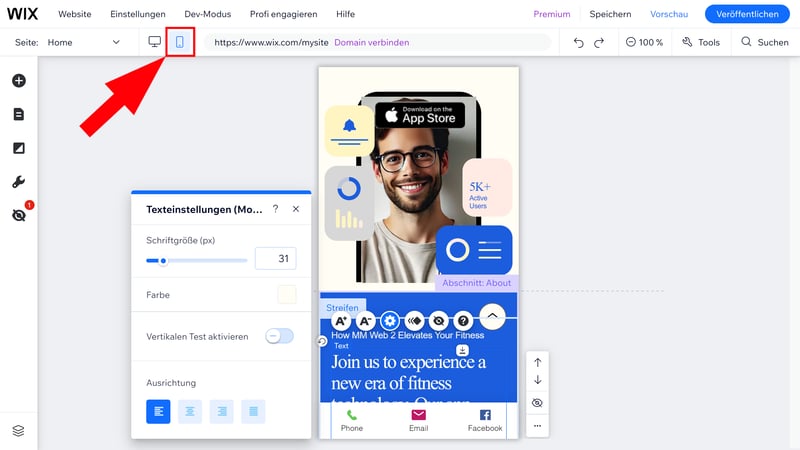Screen dimensions: 800x450
Task: Open the page background icon in sidebar
Action: coord(19,148)
